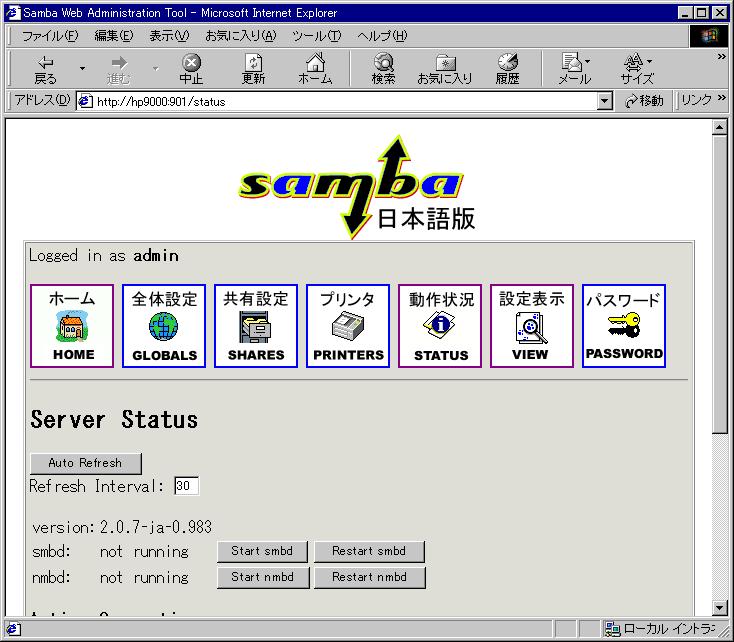Click the Start smbd button

(x=262, y=551)
